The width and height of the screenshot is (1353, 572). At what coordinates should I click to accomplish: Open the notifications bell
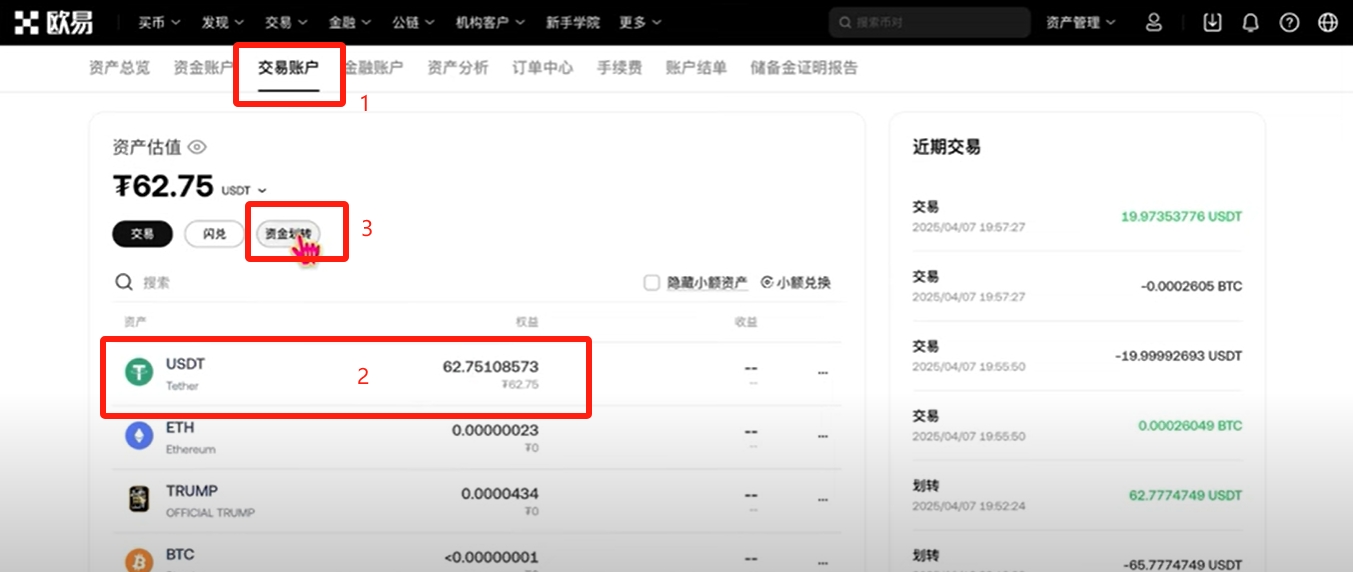[x=1250, y=22]
